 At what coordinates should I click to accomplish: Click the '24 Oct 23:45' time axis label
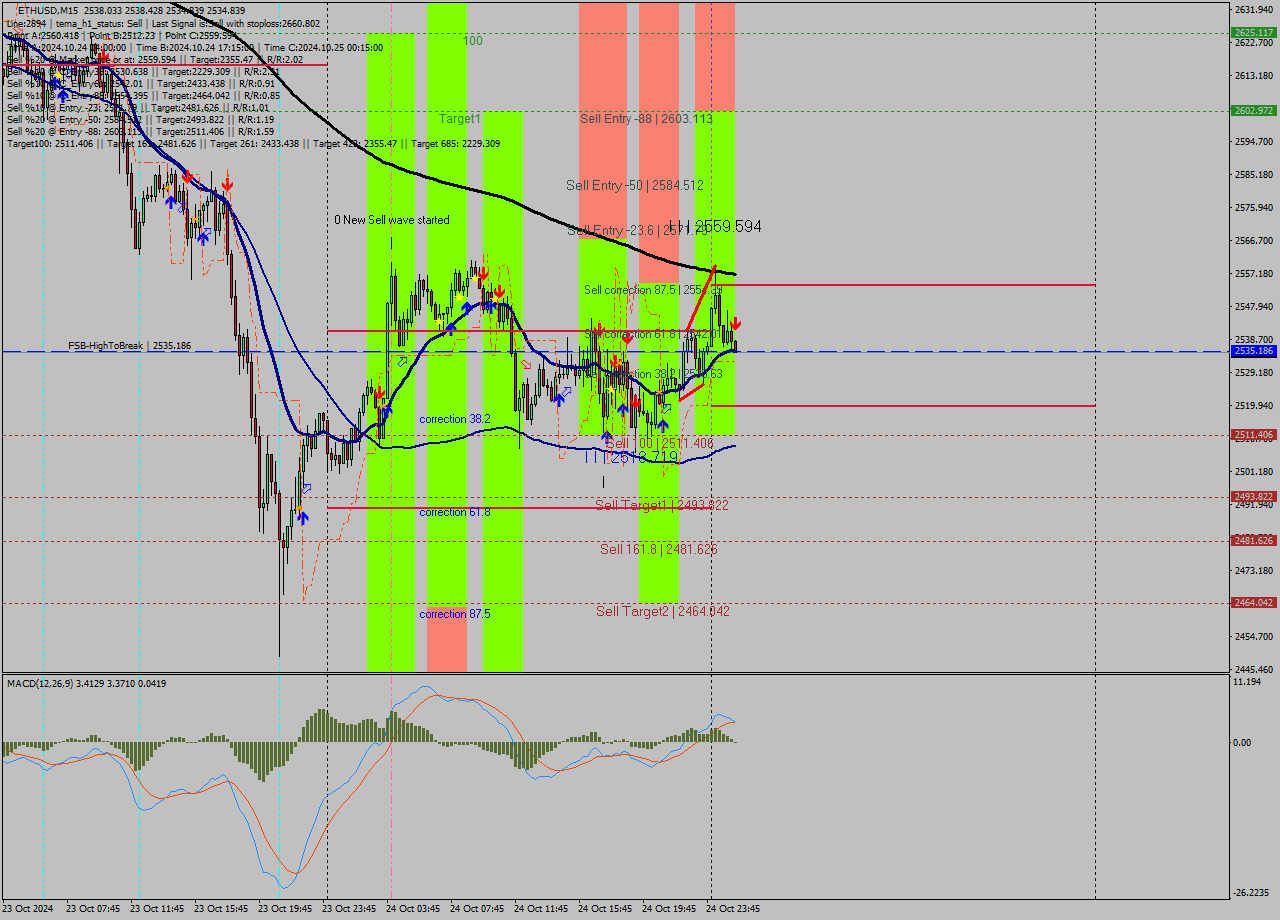point(733,909)
